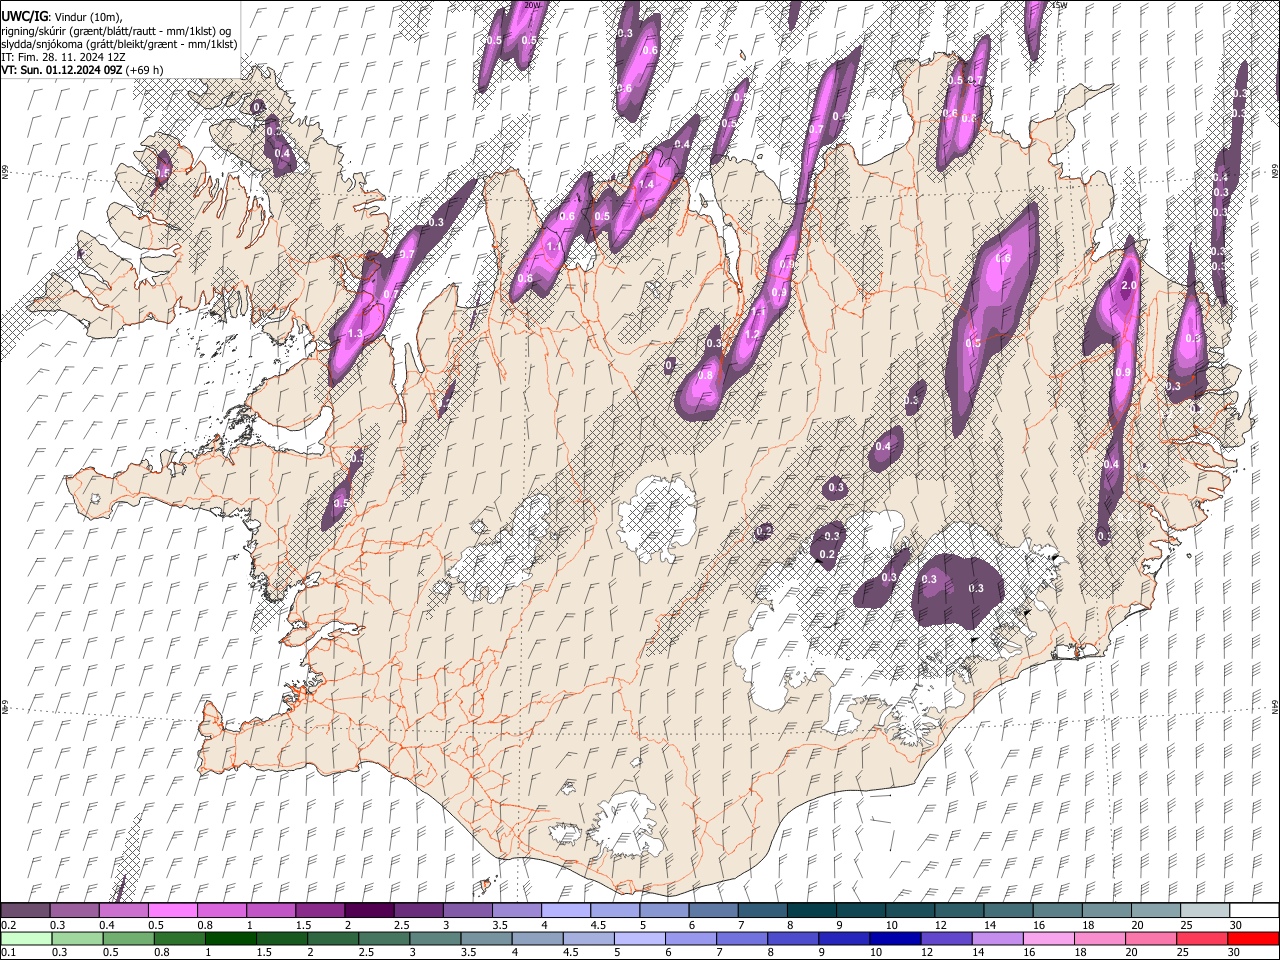
Task: Click the 0.2 label in snow legend
Action: pos(8,925)
